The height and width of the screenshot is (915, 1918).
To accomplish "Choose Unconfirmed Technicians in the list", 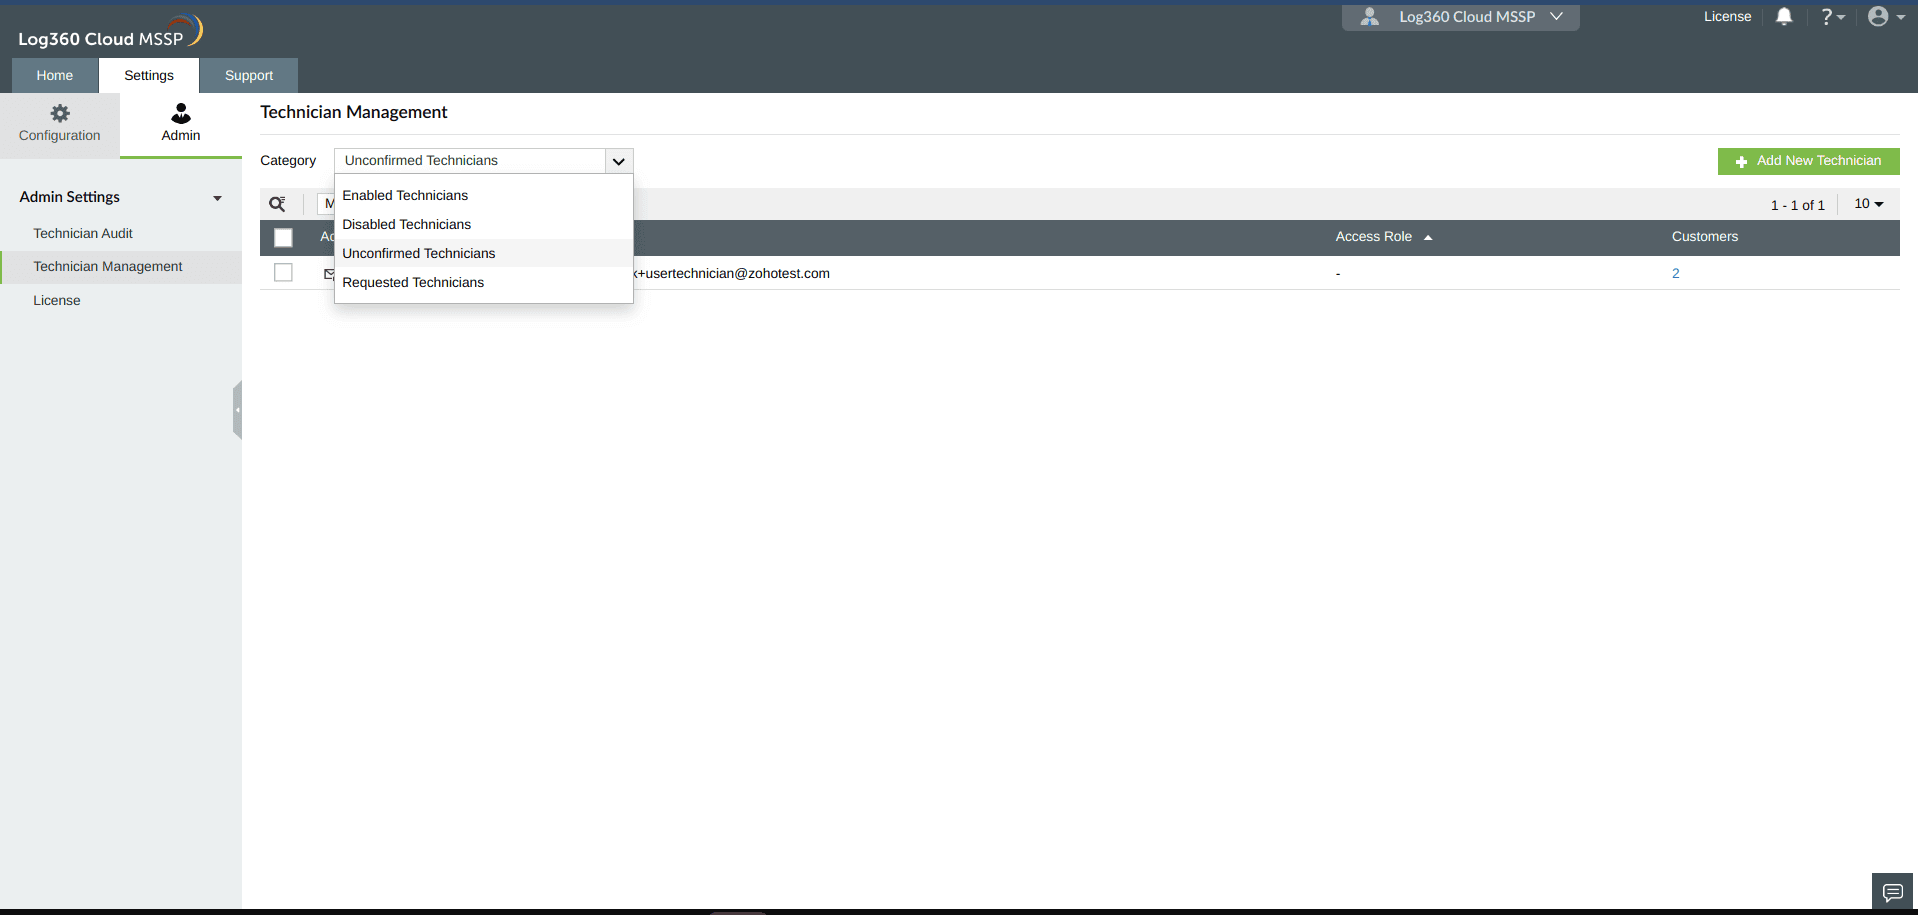I will (x=484, y=253).
